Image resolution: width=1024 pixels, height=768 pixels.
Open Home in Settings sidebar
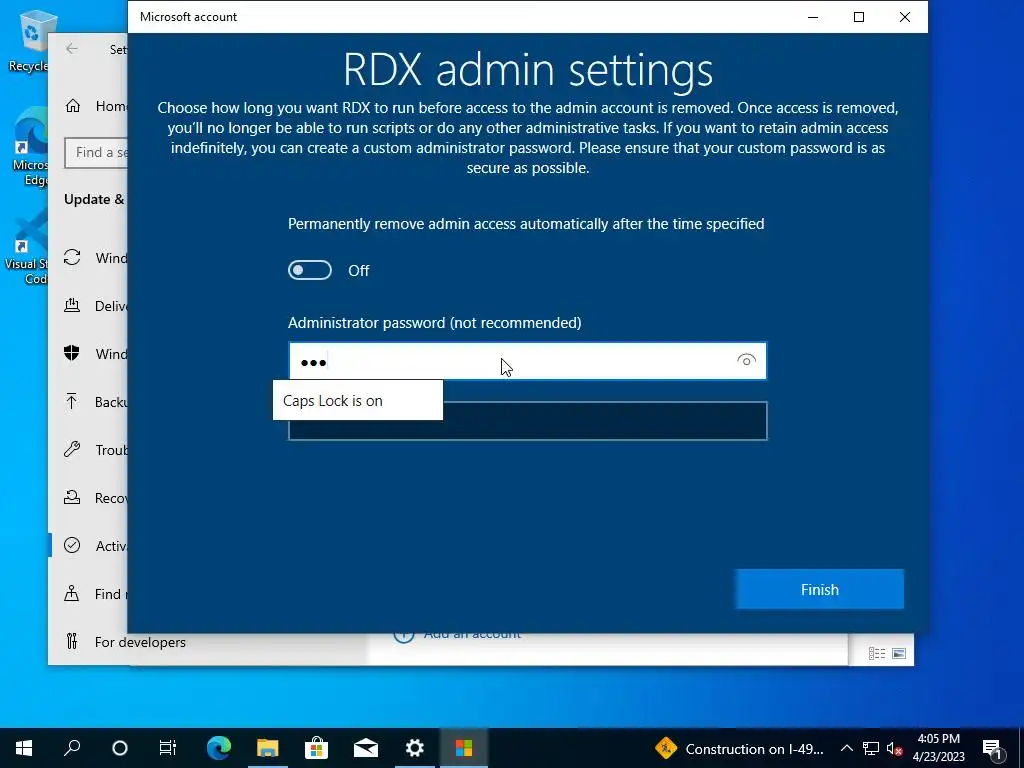(95, 106)
